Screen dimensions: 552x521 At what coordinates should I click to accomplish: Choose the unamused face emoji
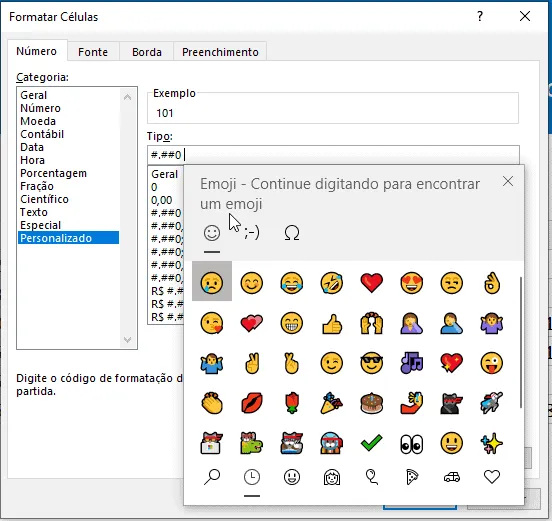click(452, 282)
